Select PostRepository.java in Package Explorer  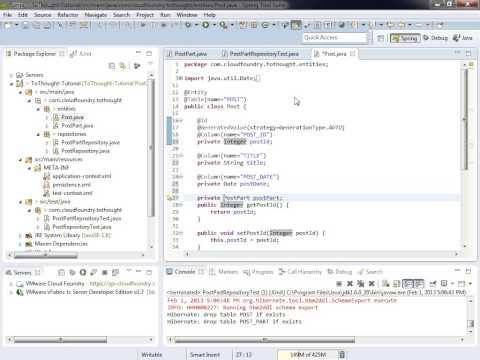(86, 151)
